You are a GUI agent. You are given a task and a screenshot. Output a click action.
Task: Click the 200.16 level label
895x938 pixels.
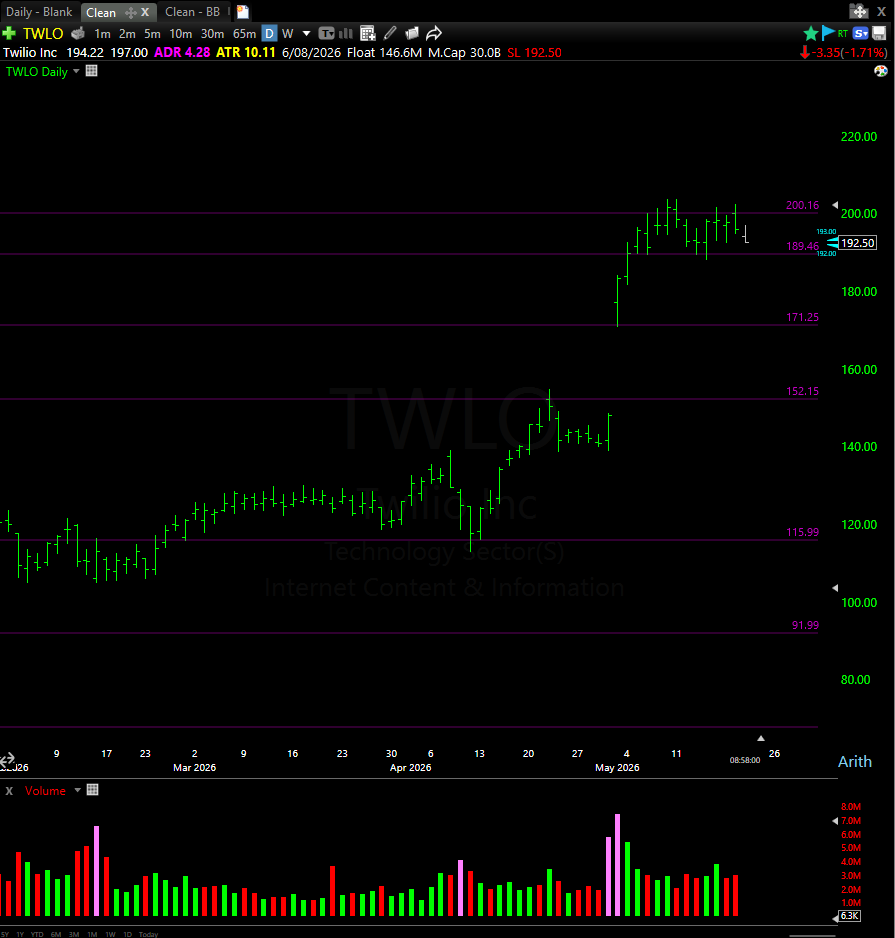pos(802,205)
